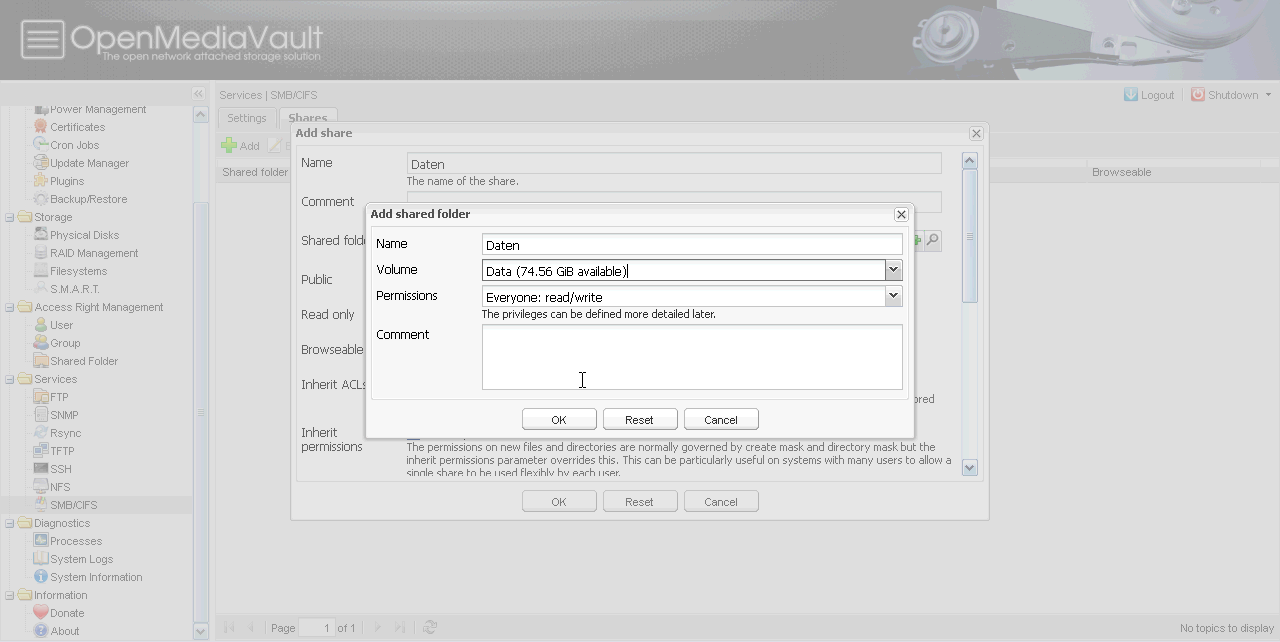Click the System Logs icon
Viewport: 1280px width, 642px height.
click(x=41, y=559)
